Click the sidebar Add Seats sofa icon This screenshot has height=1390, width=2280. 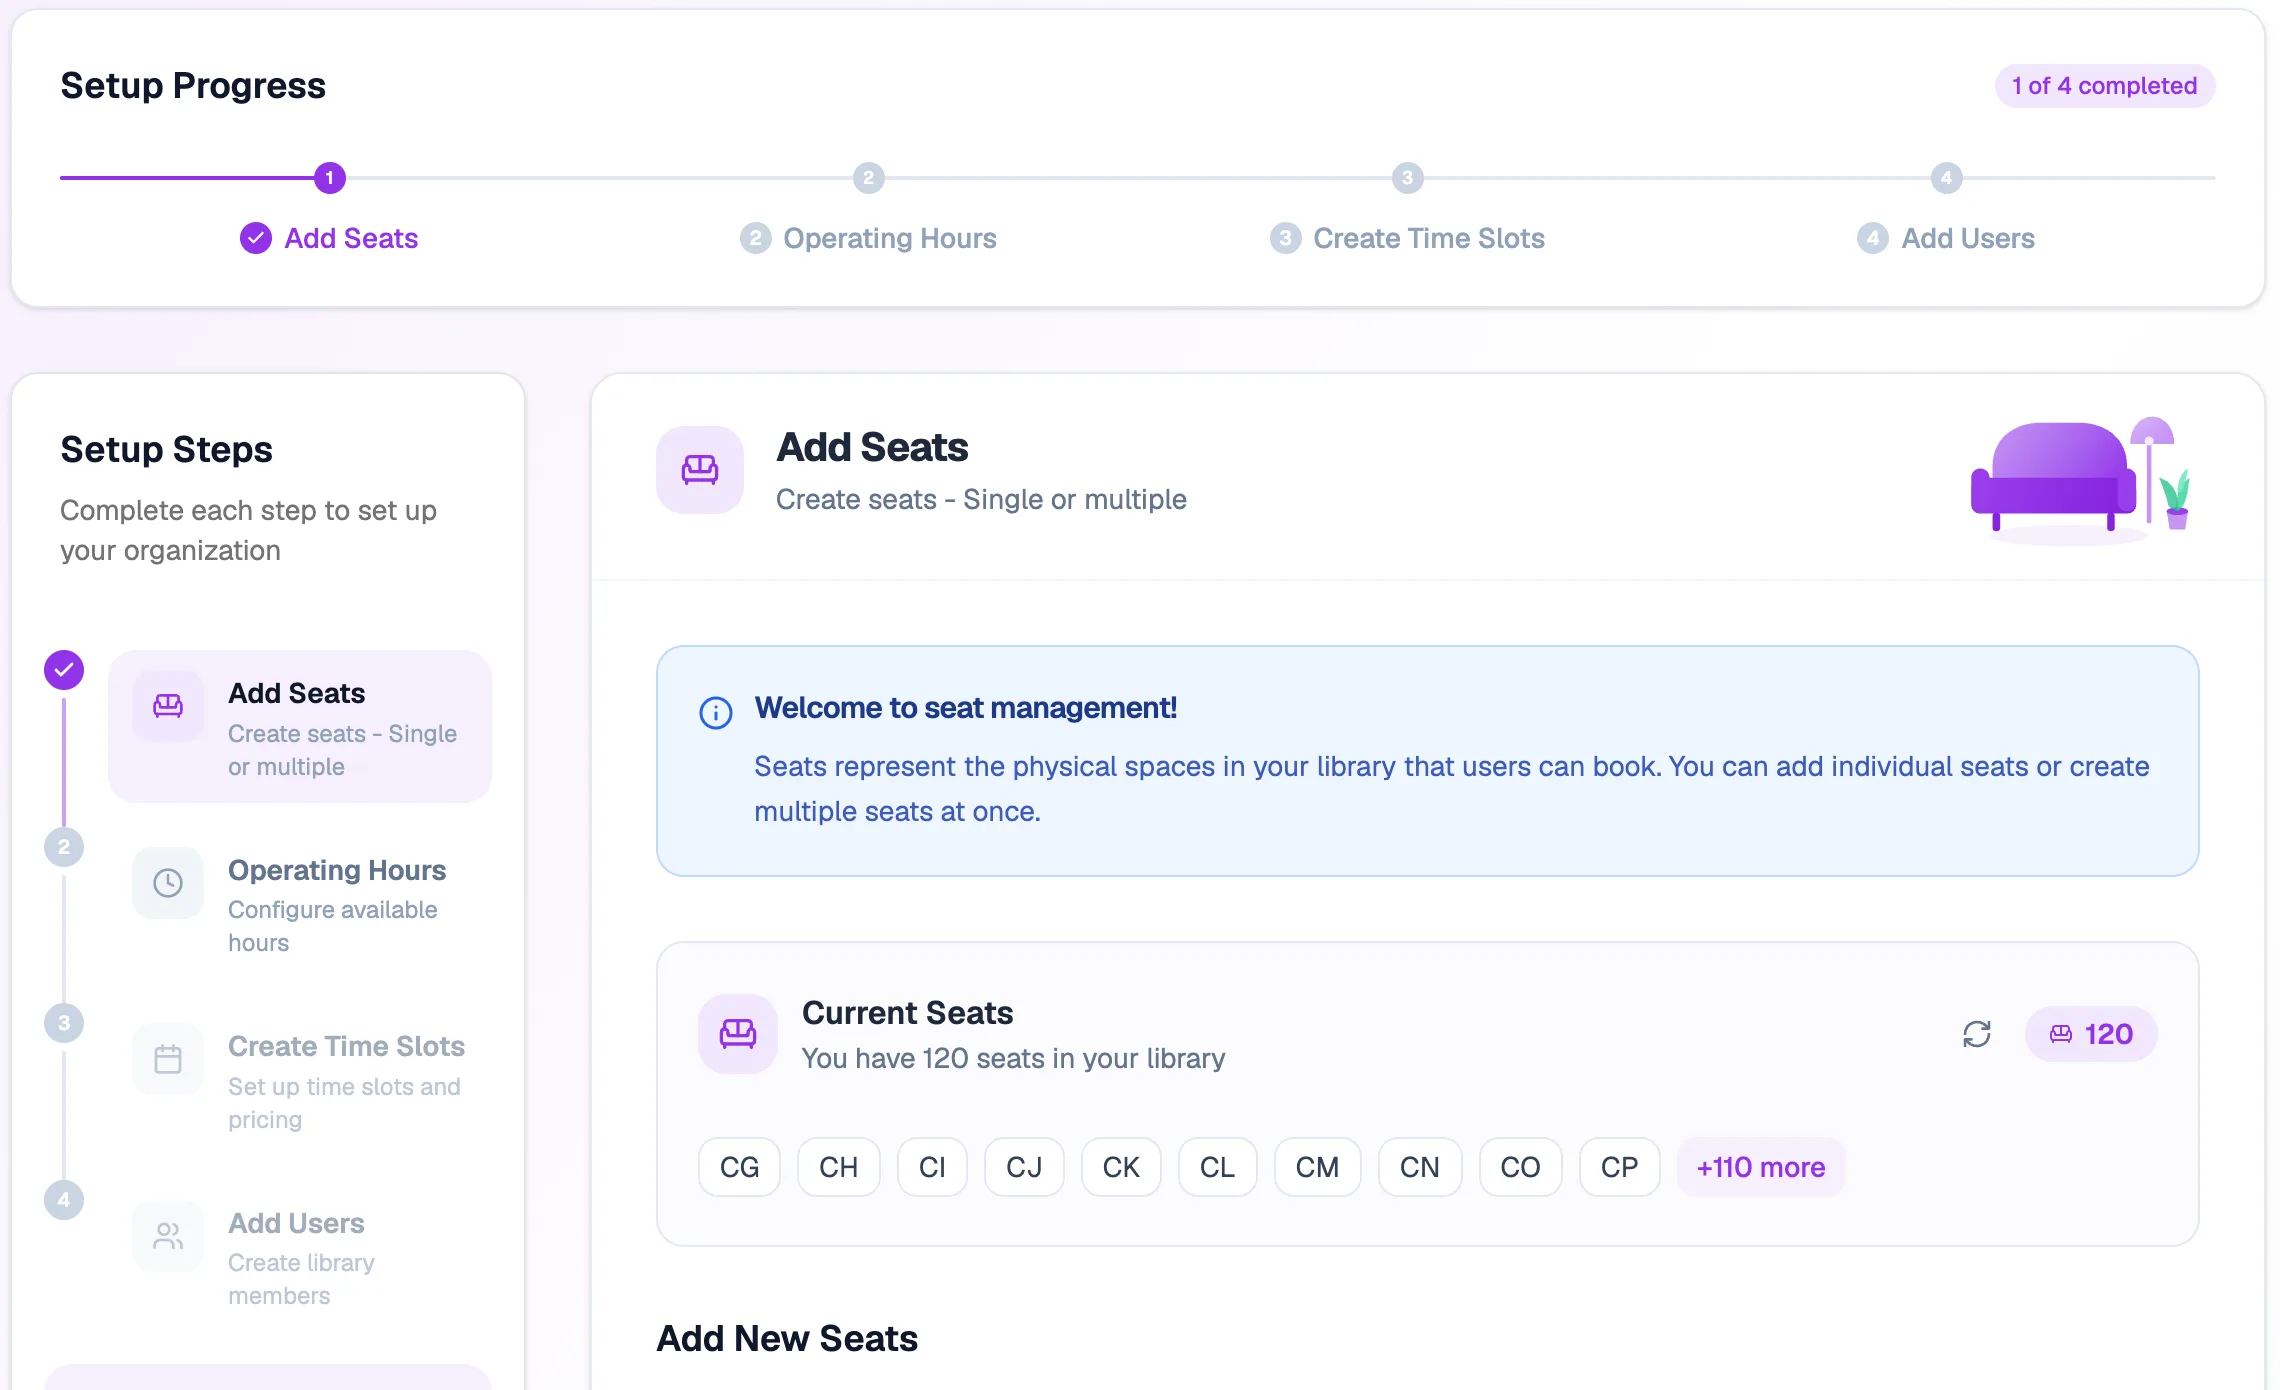[168, 706]
